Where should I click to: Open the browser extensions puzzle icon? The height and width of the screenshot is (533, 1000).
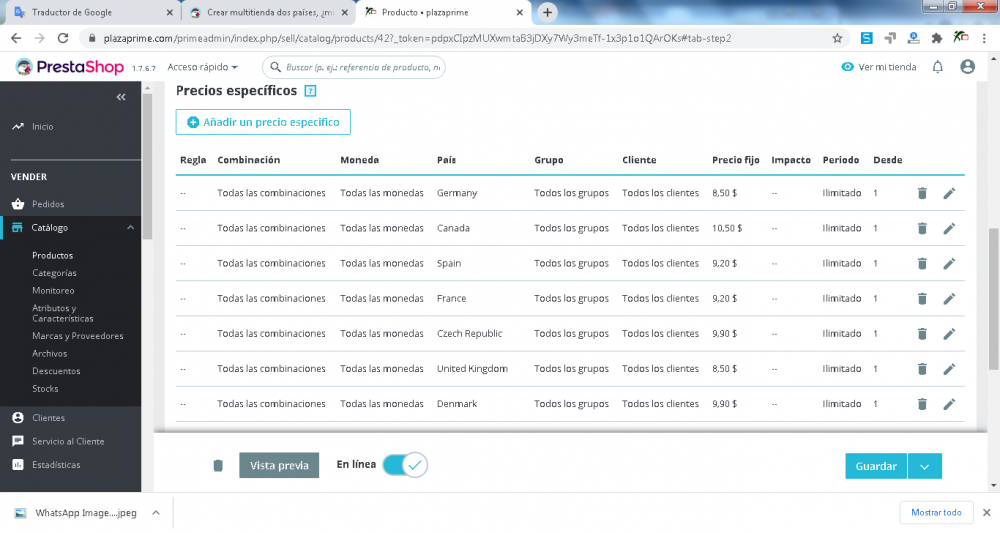937,38
